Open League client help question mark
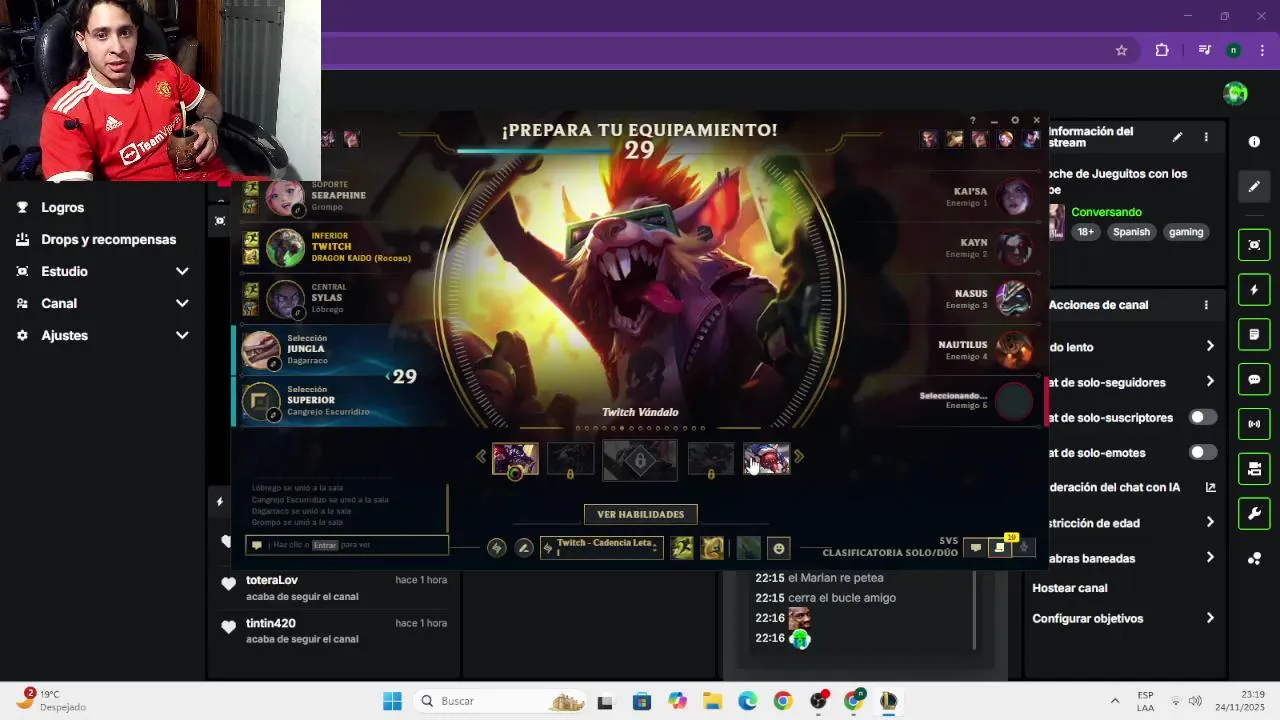 coord(972,120)
